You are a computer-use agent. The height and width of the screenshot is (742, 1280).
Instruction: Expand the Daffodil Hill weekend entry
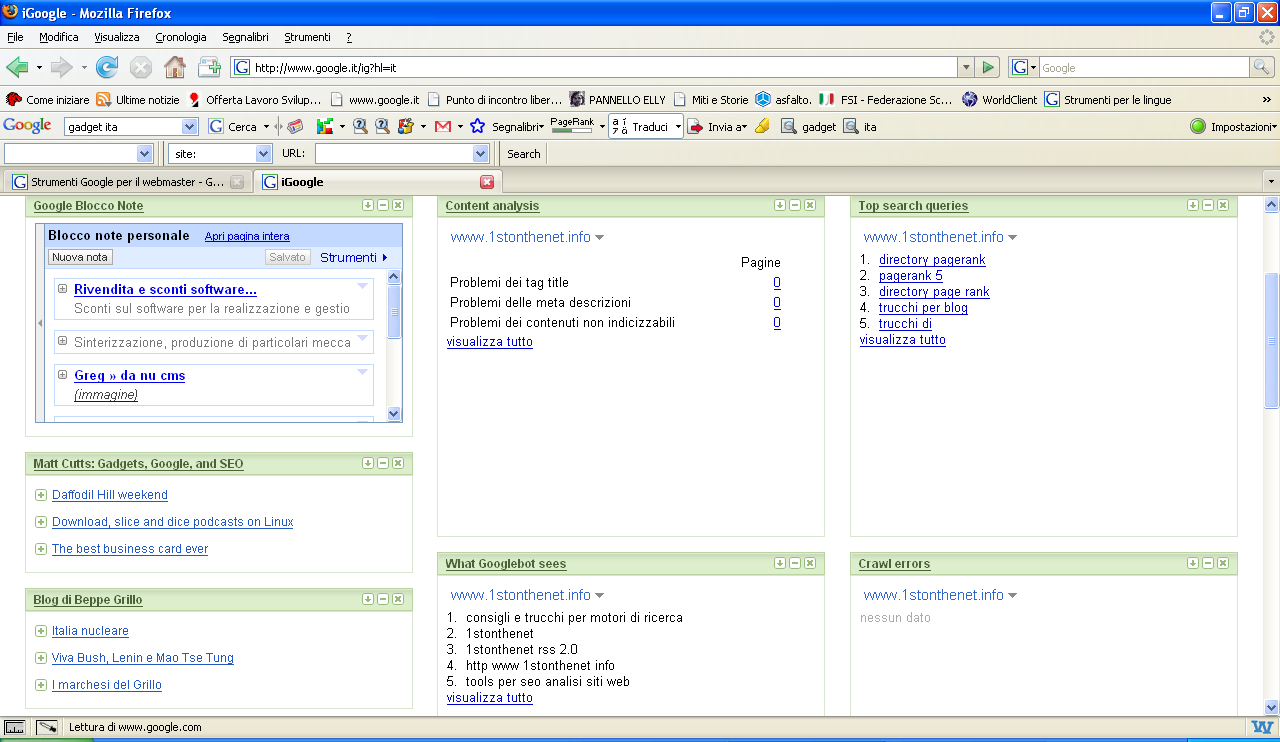click(x=41, y=495)
